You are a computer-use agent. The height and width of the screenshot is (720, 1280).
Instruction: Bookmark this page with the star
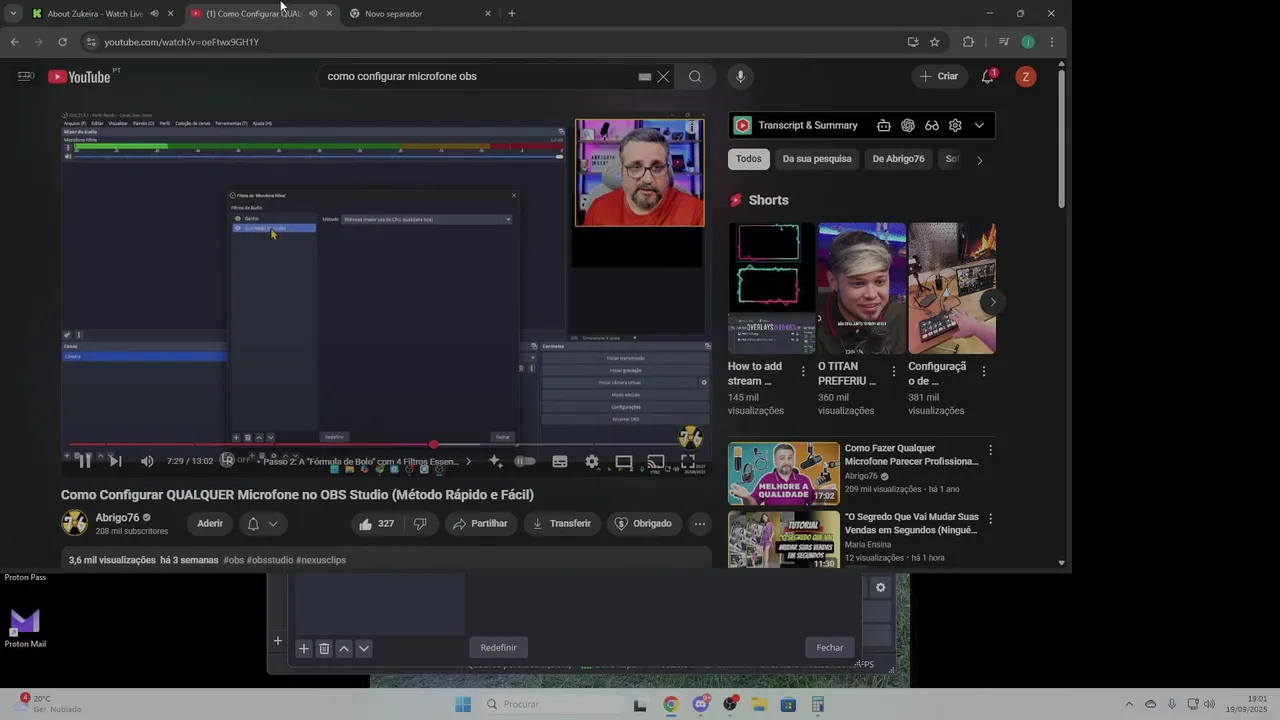pos(935,42)
